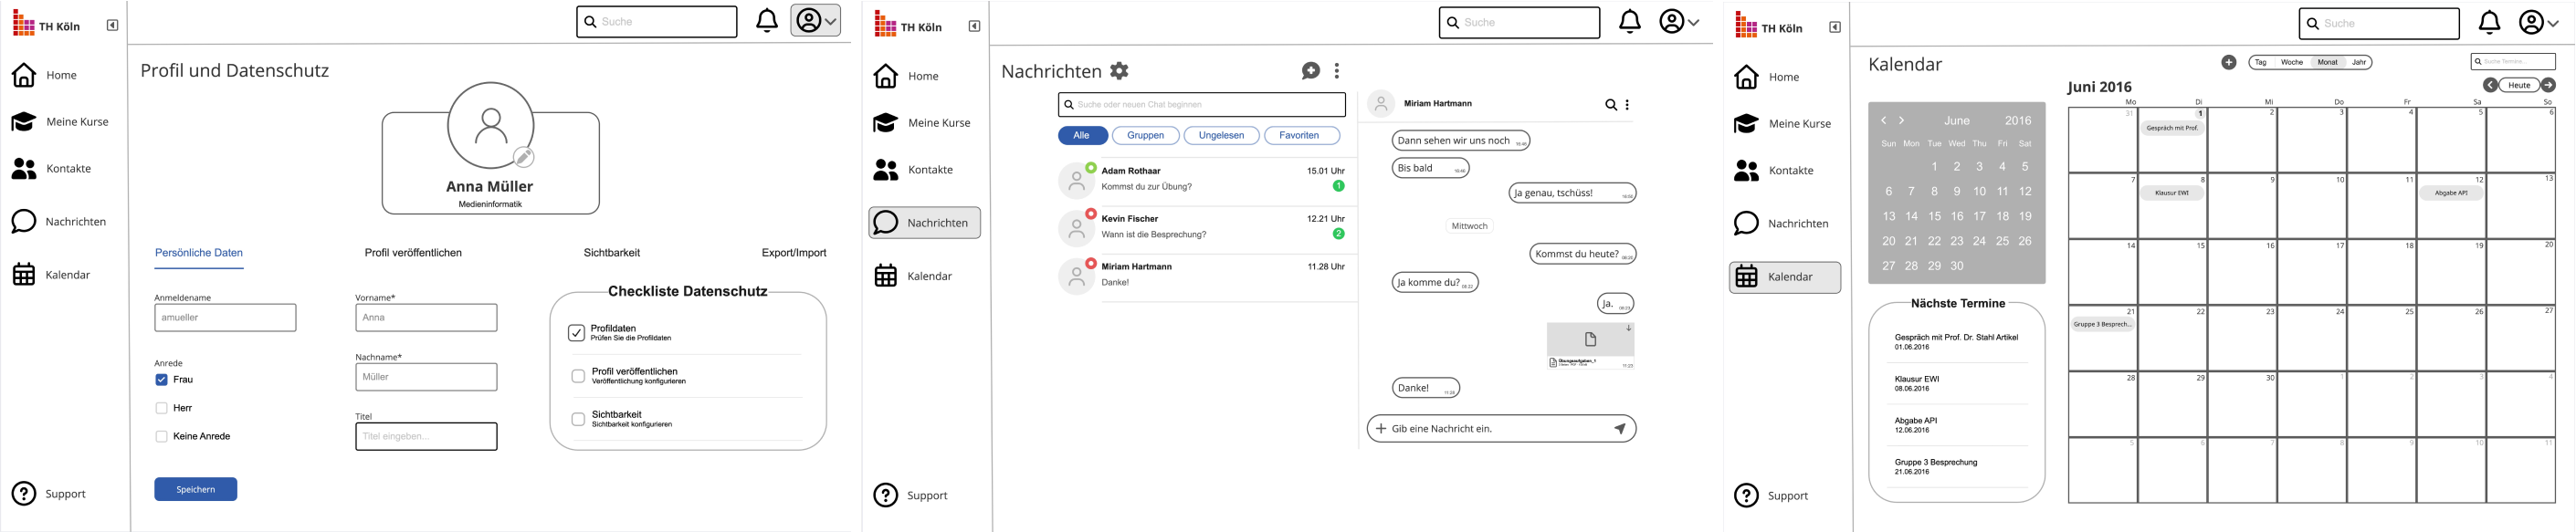Click the send arrow in the message field
Image resolution: width=2576 pixels, height=532 pixels.
tap(1619, 429)
